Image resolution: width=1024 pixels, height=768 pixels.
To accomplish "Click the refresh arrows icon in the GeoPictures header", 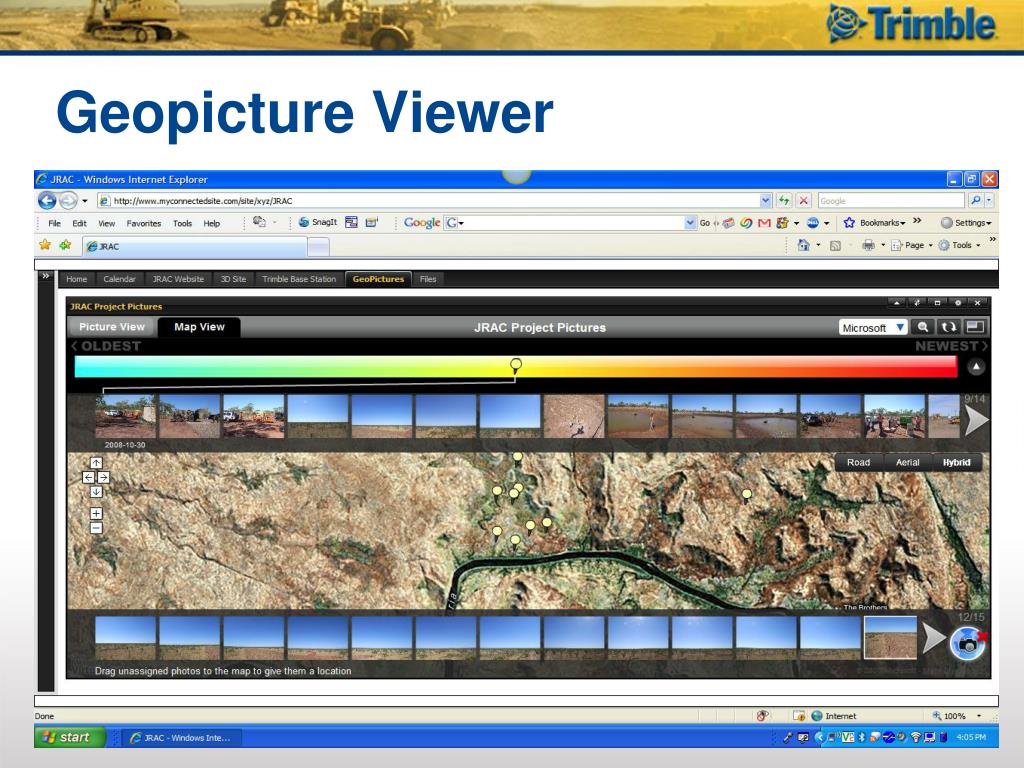I will tap(948, 327).
